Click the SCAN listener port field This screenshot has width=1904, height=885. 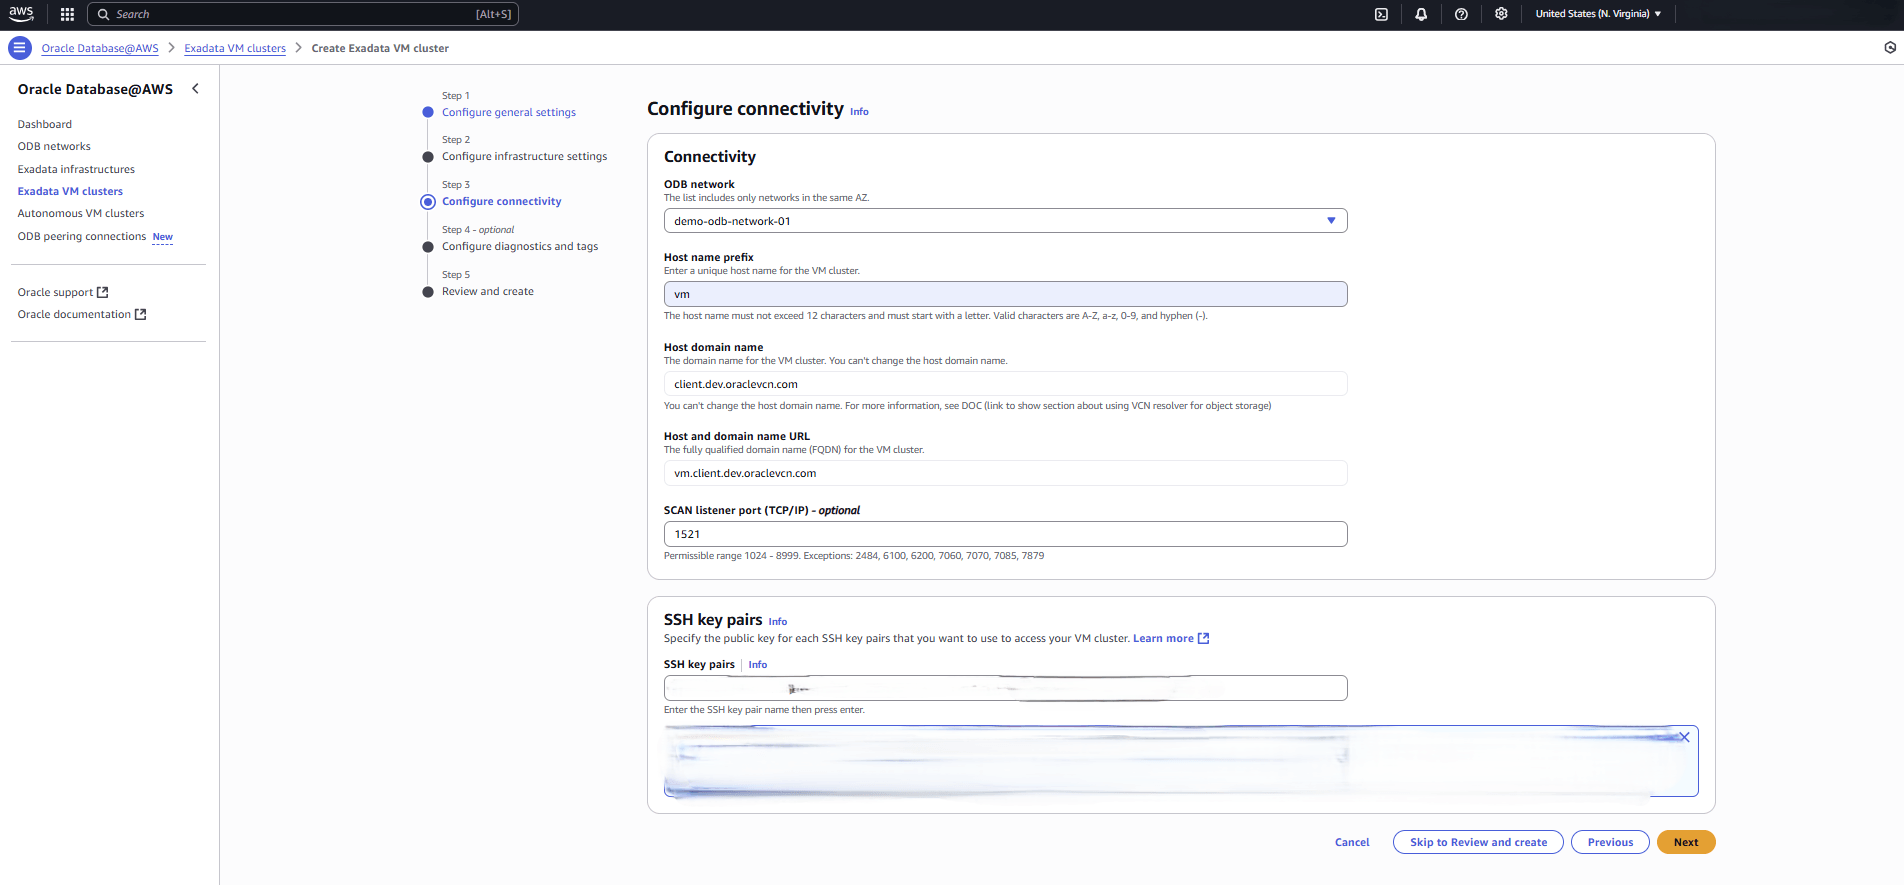coord(1005,534)
